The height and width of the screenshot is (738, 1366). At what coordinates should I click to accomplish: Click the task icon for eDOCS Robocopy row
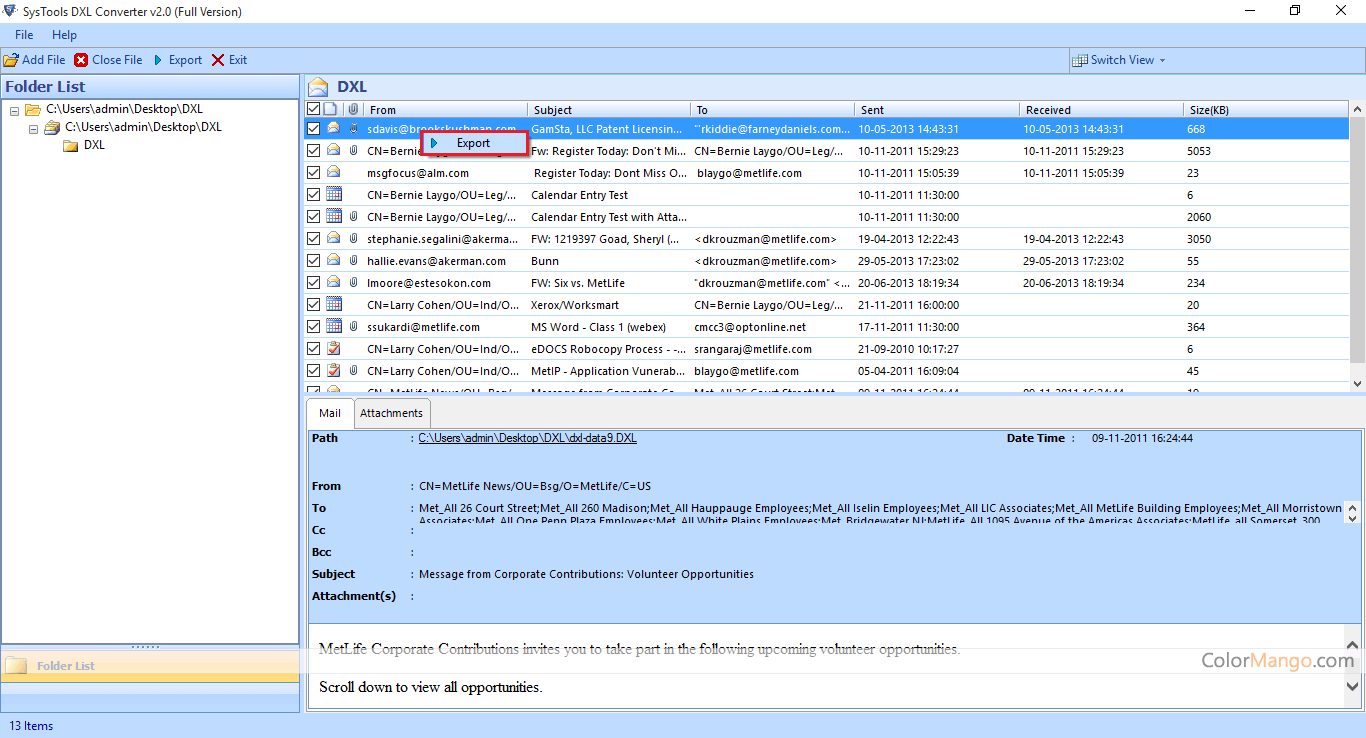(x=334, y=349)
